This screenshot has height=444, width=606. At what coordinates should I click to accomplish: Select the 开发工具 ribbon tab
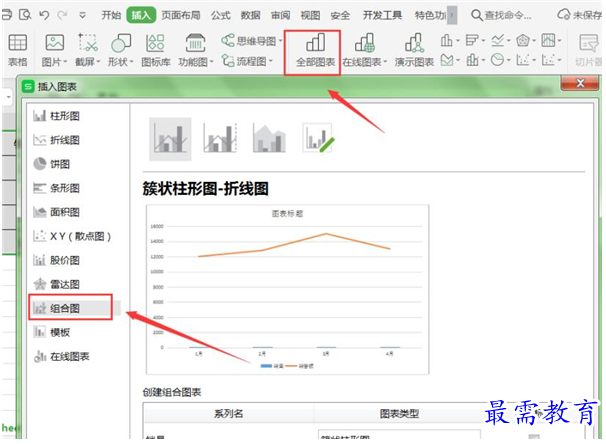(382, 15)
